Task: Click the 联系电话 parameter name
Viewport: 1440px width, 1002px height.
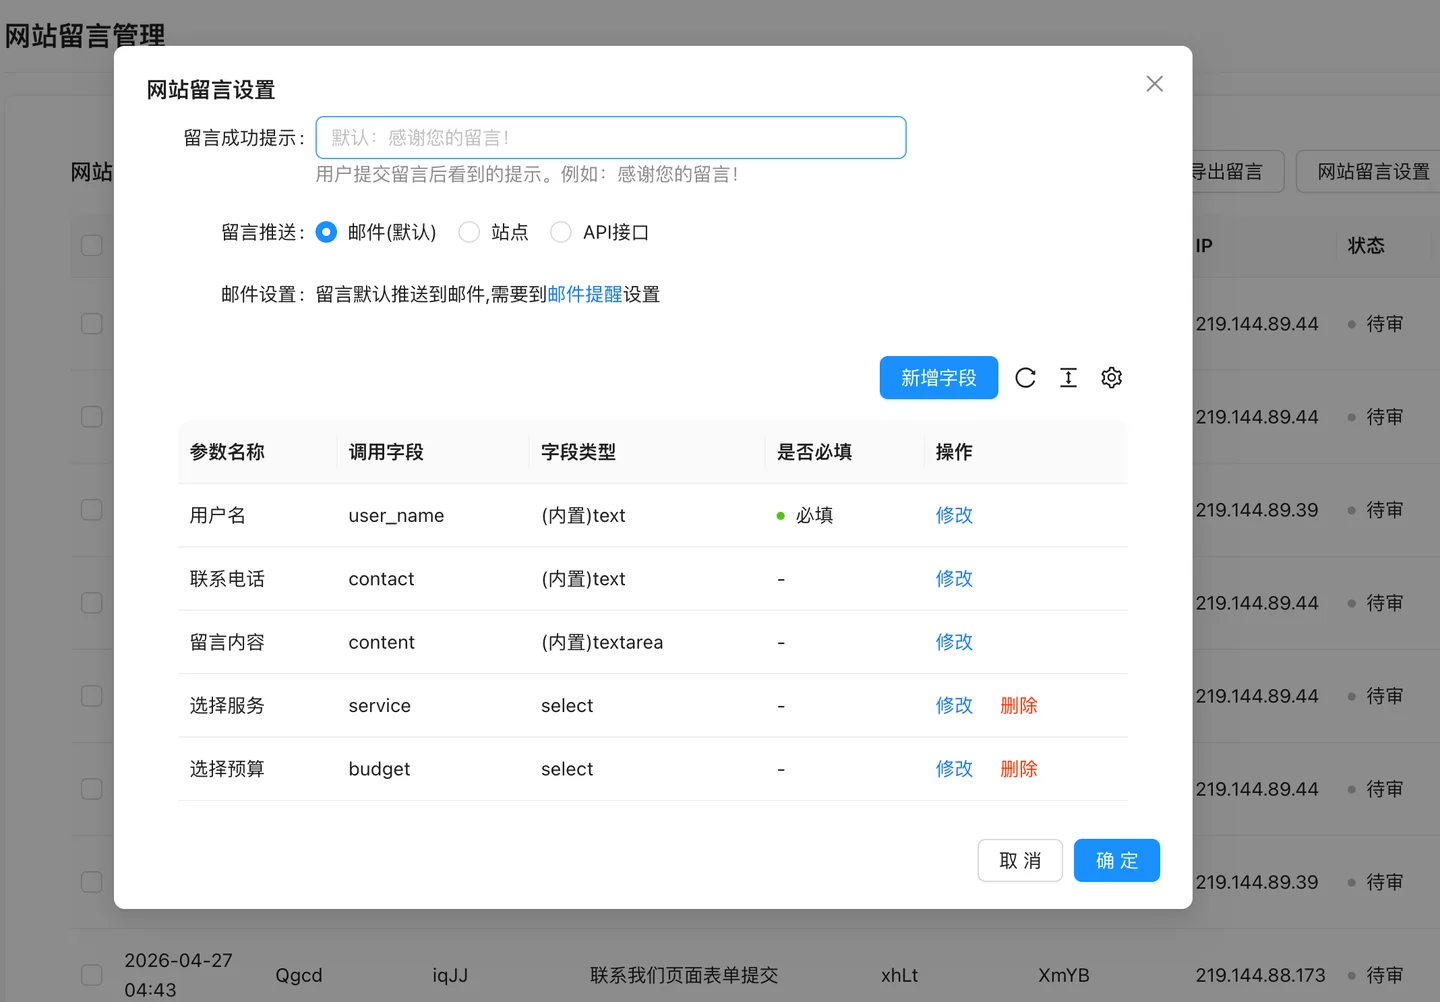Action: click(x=227, y=579)
